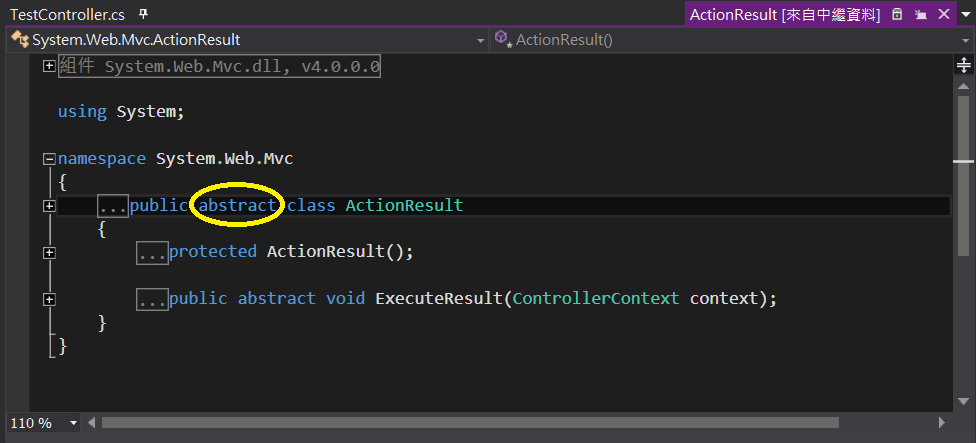Click the ControllerContext type in ExecuteResult
The width and height of the screenshot is (976, 443).
click(596, 298)
